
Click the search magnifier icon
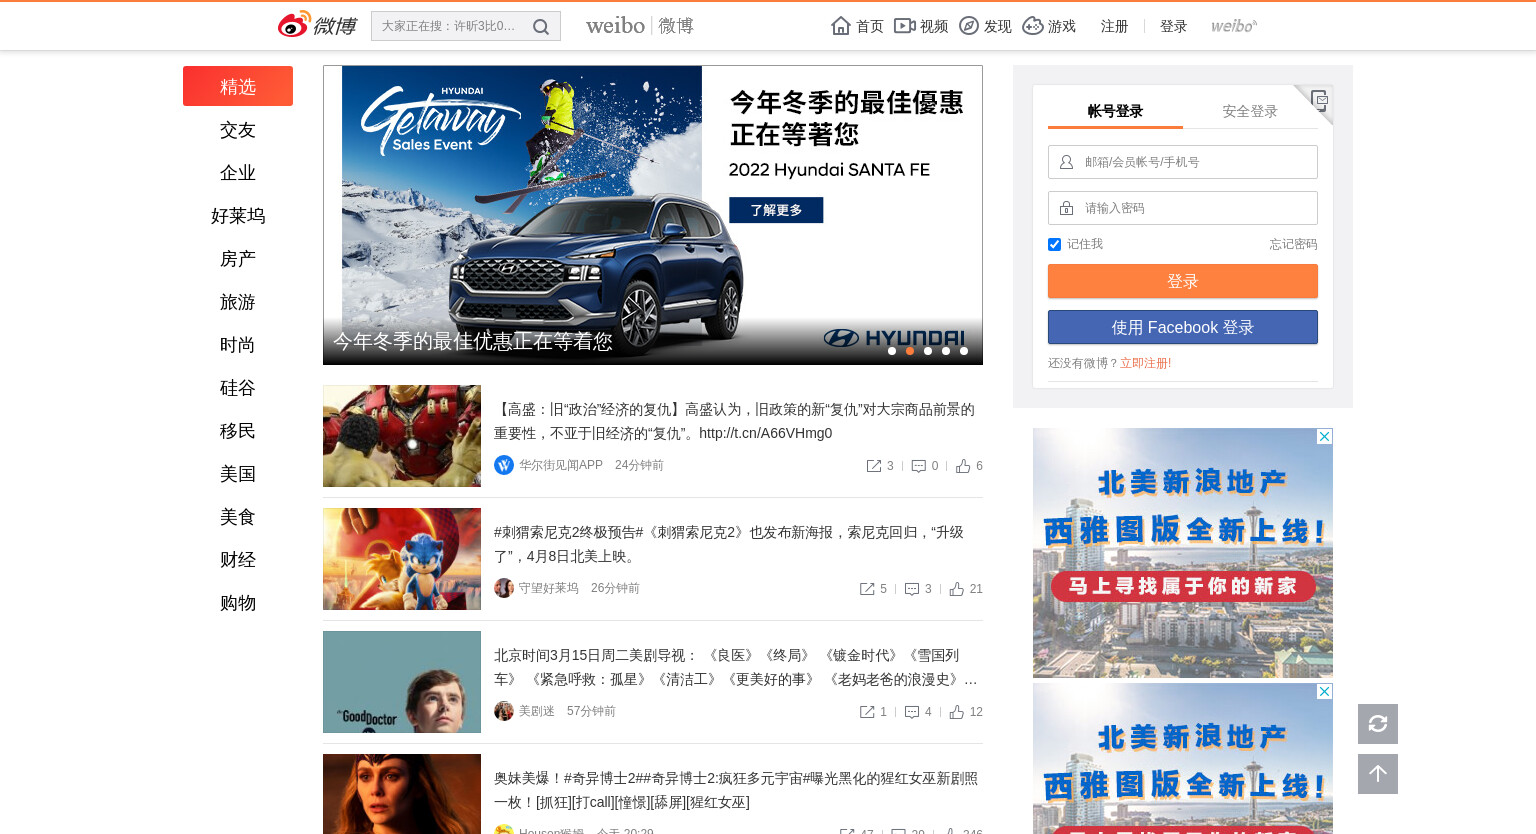[x=541, y=27]
